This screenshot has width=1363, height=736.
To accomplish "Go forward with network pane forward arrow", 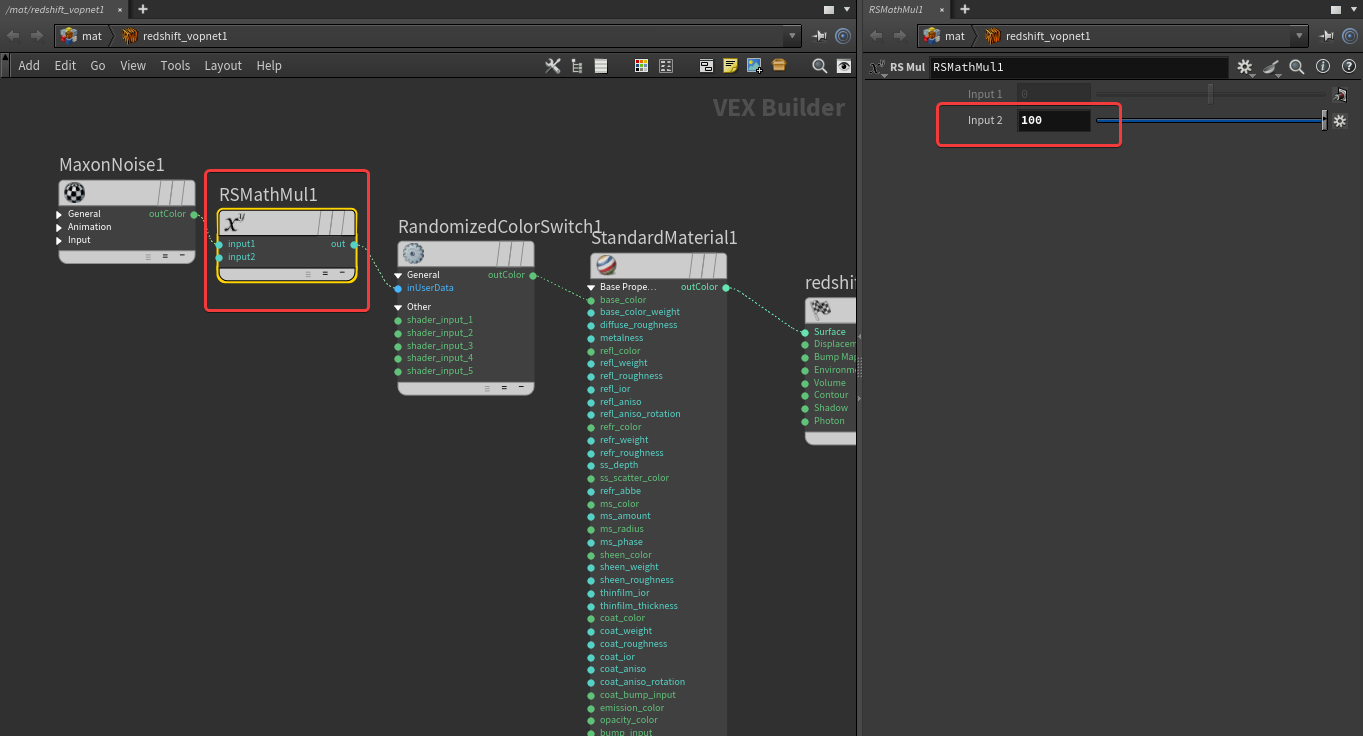I will coord(37,36).
